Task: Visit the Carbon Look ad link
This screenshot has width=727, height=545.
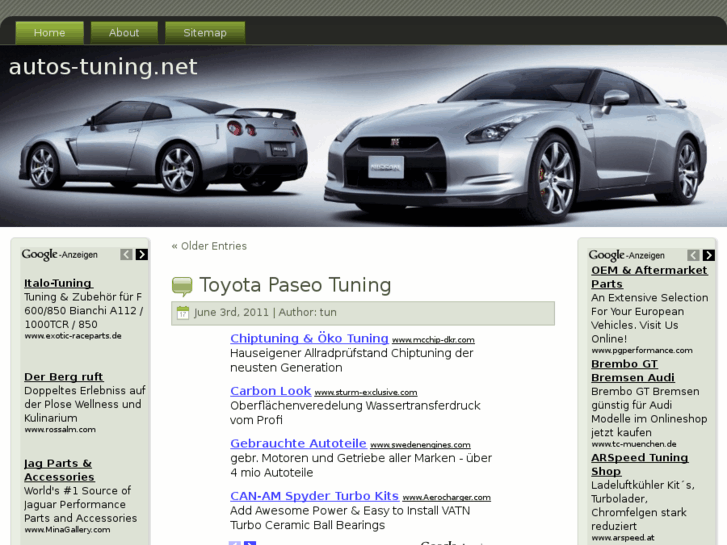Action: click(x=270, y=391)
